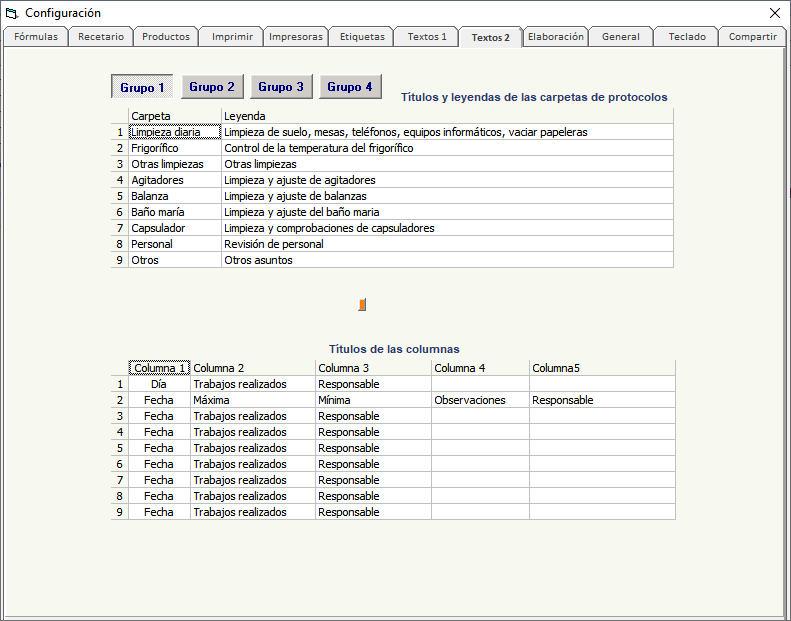Open the Productos tab

166,37
